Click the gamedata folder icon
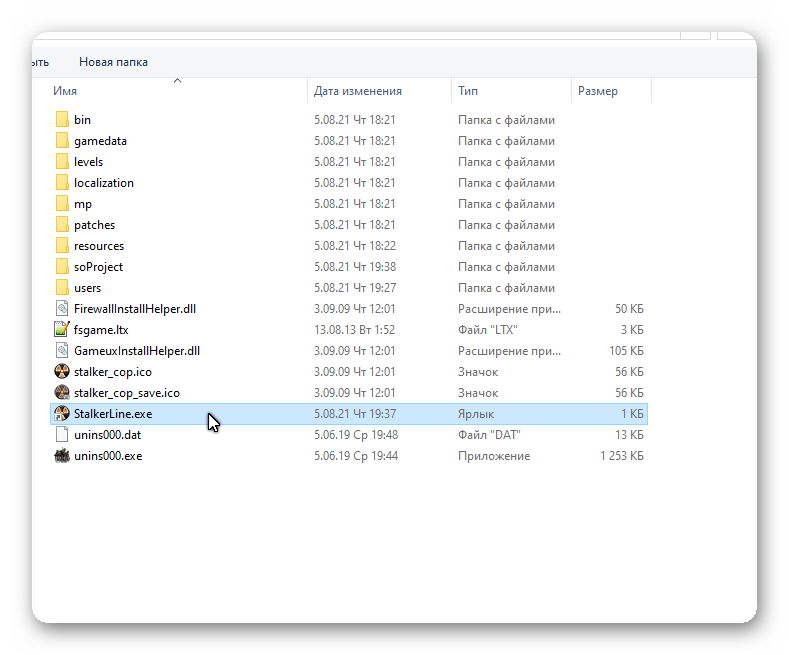789x655 pixels. [62, 141]
